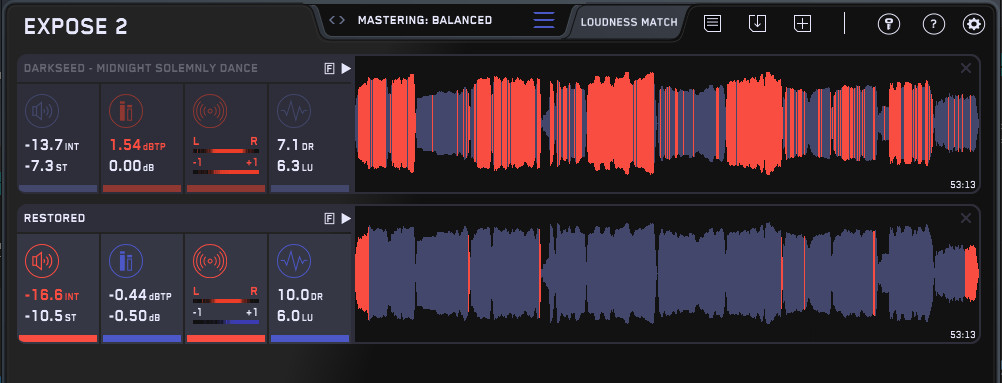Open the preset list hamburger menu
This screenshot has width=1002, height=383.
[544, 20]
